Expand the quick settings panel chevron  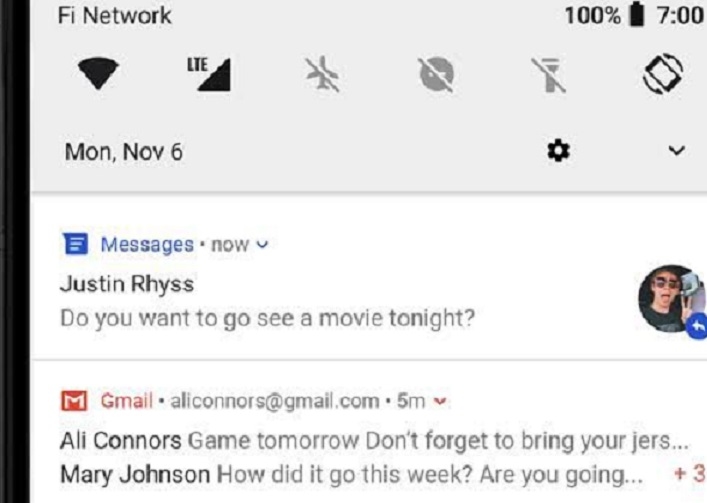point(676,152)
